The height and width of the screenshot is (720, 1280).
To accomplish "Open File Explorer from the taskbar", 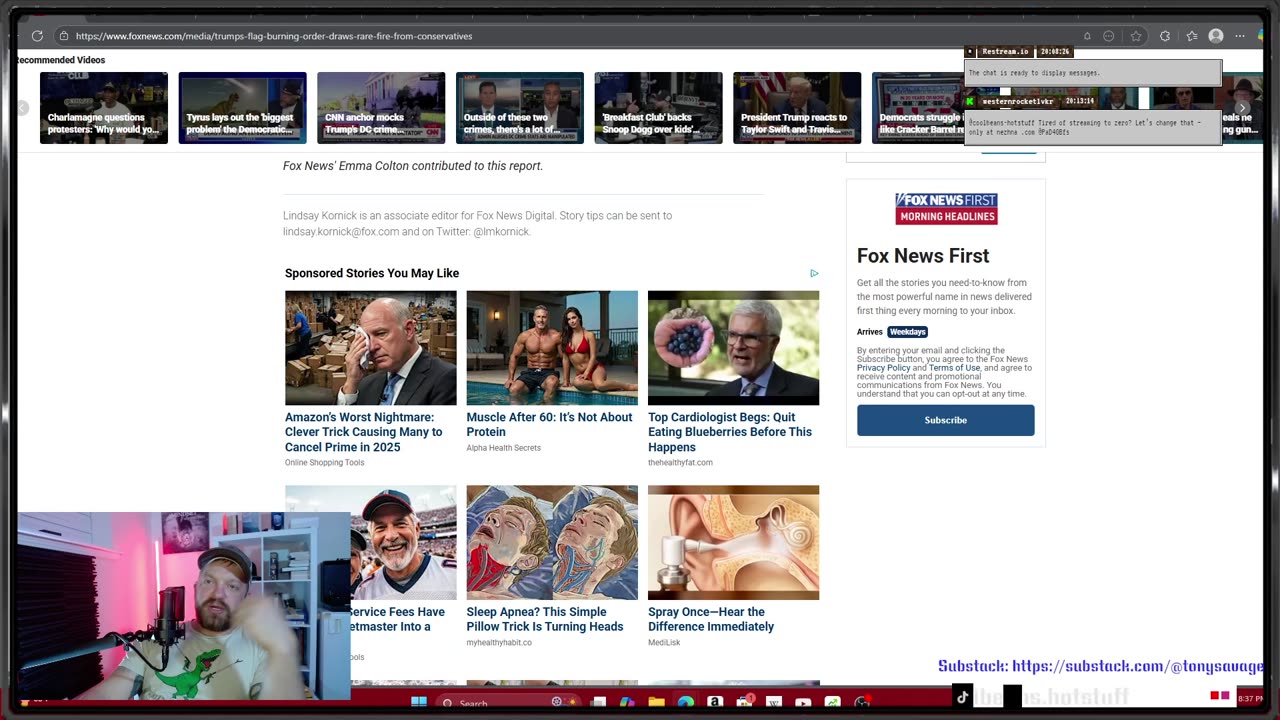I will click(656, 702).
